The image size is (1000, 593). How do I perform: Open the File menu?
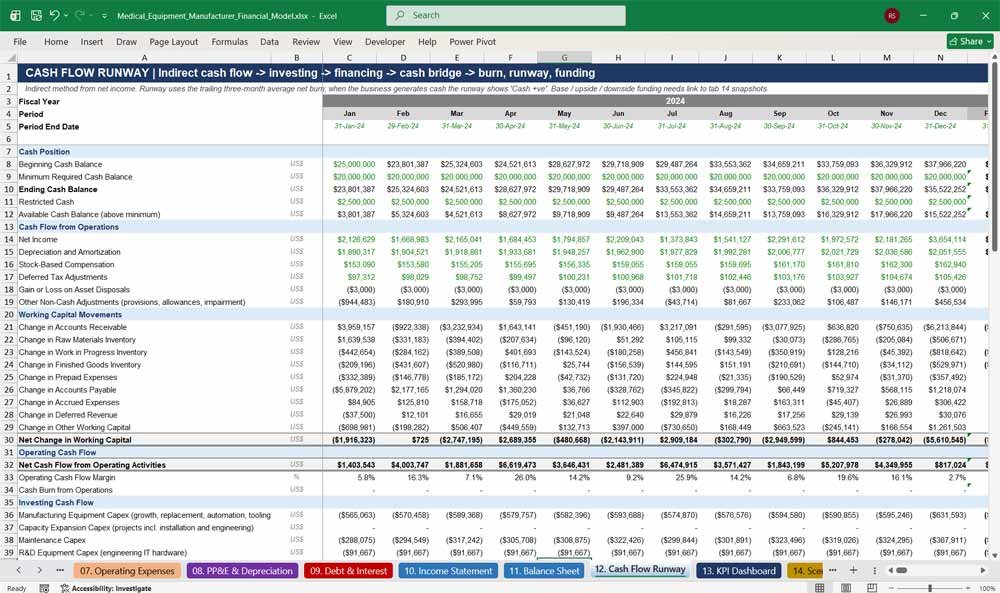coord(20,41)
